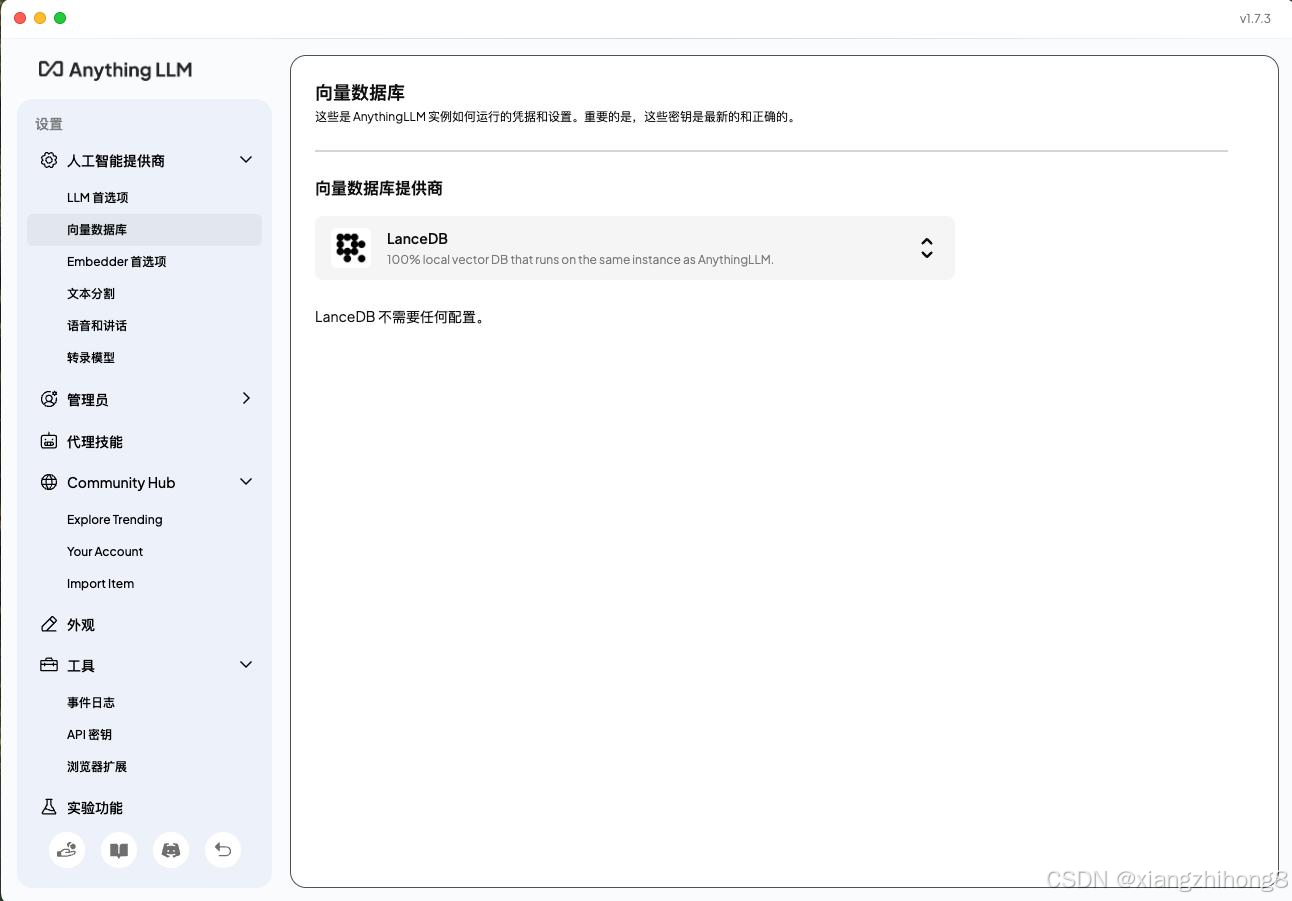Click the Community Hub globe icon
The width and height of the screenshot is (1292, 901).
(x=48, y=482)
